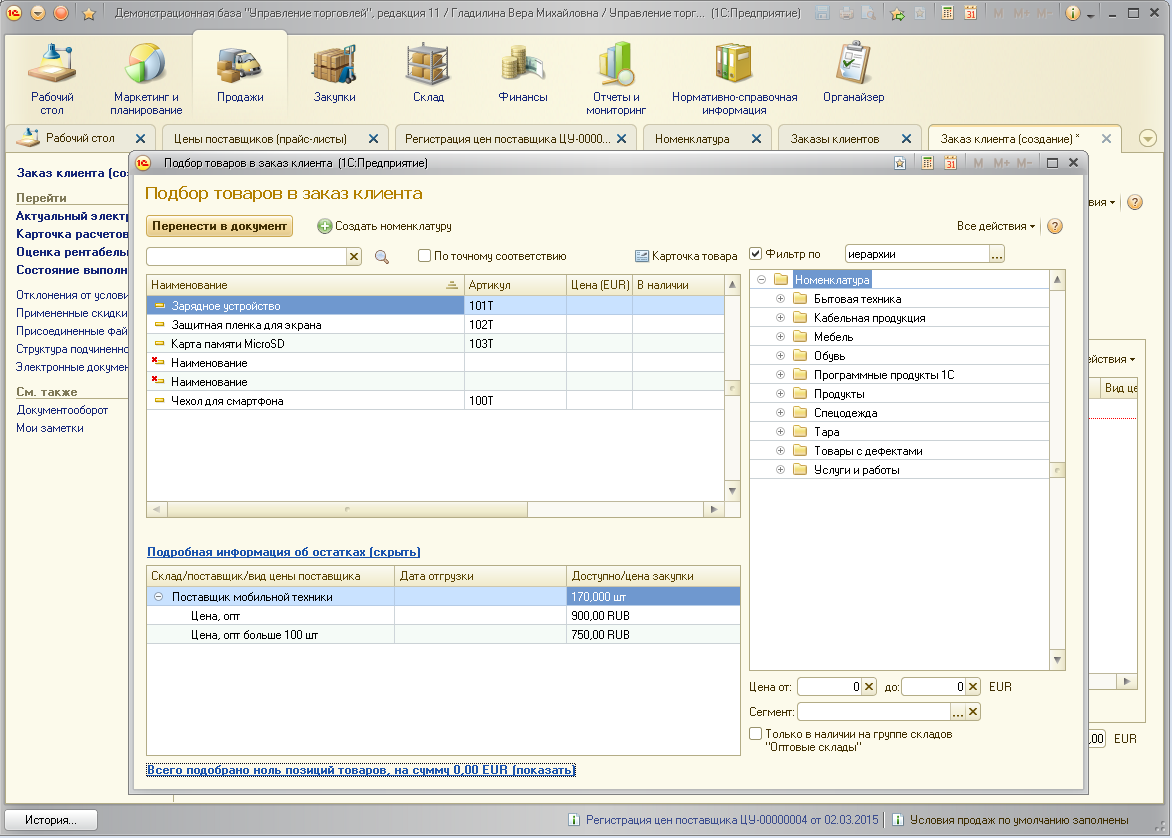
Task: Open Все действия dropdown menu
Action: tap(996, 226)
